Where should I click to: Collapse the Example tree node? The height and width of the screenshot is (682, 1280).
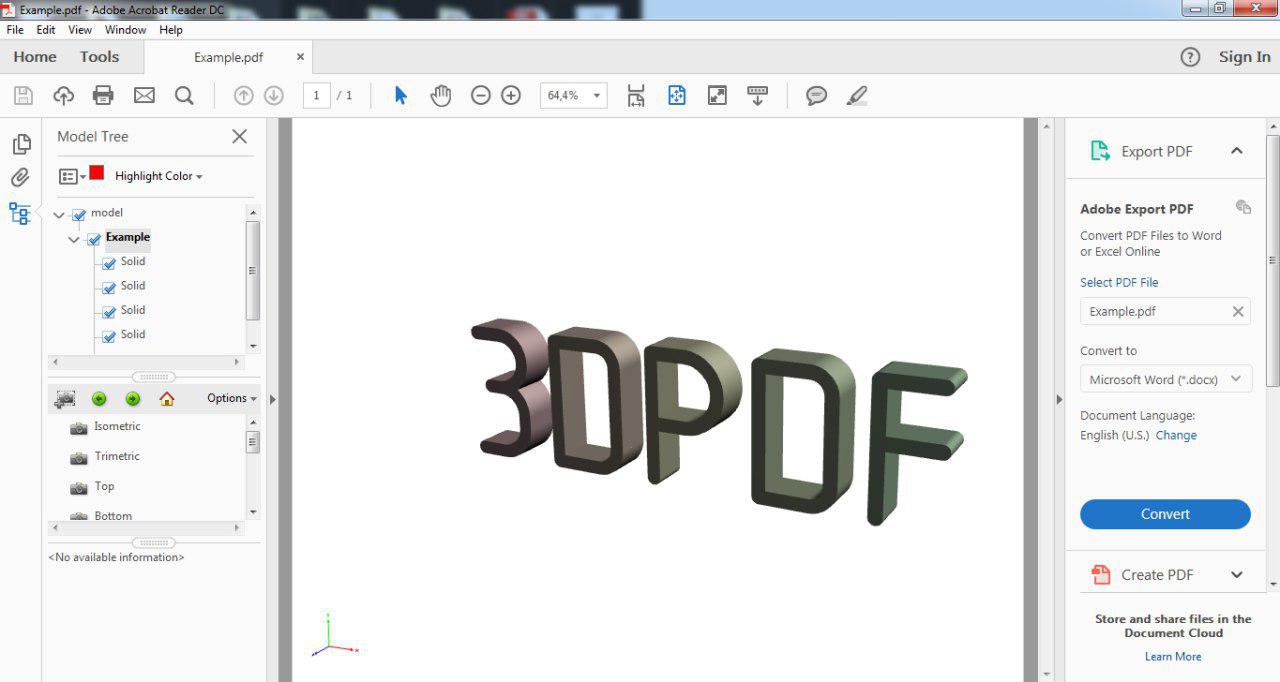click(73, 238)
